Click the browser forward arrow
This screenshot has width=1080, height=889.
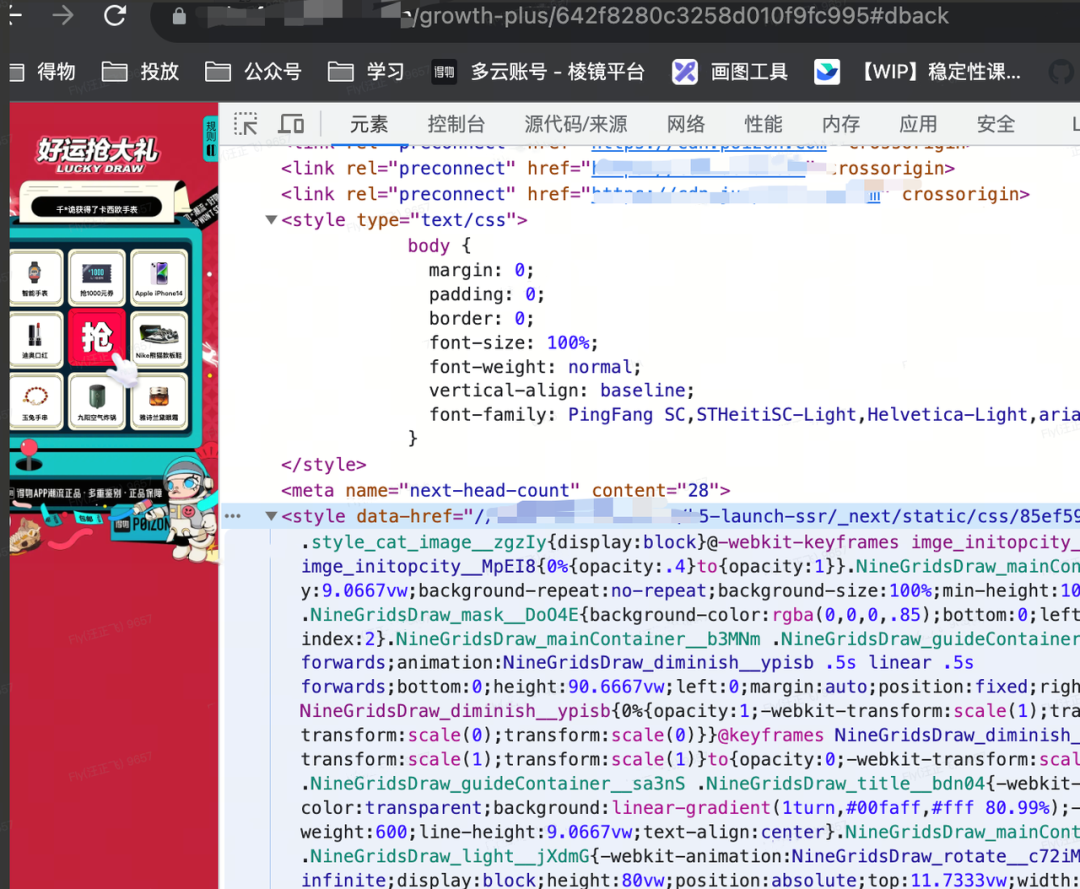[63, 14]
